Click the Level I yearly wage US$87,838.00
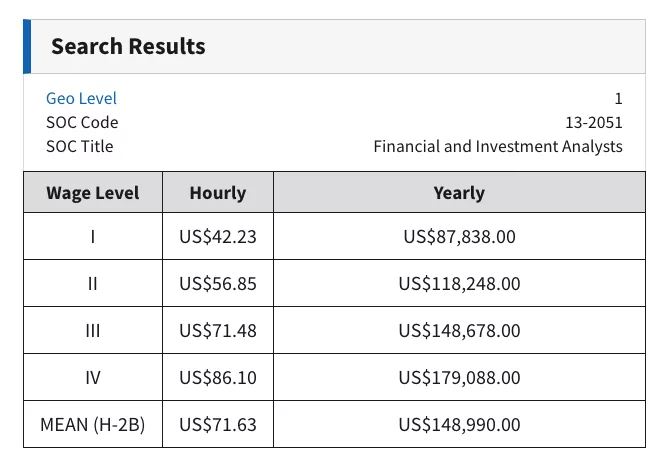Screen dimensions: 660x455 [459, 237]
